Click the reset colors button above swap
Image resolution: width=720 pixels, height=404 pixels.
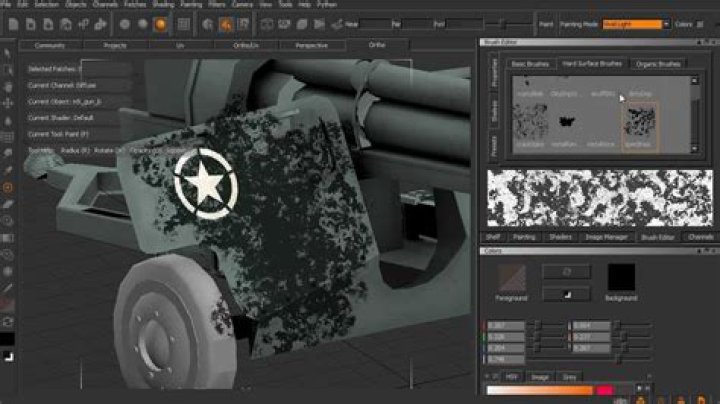tap(567, 272)
